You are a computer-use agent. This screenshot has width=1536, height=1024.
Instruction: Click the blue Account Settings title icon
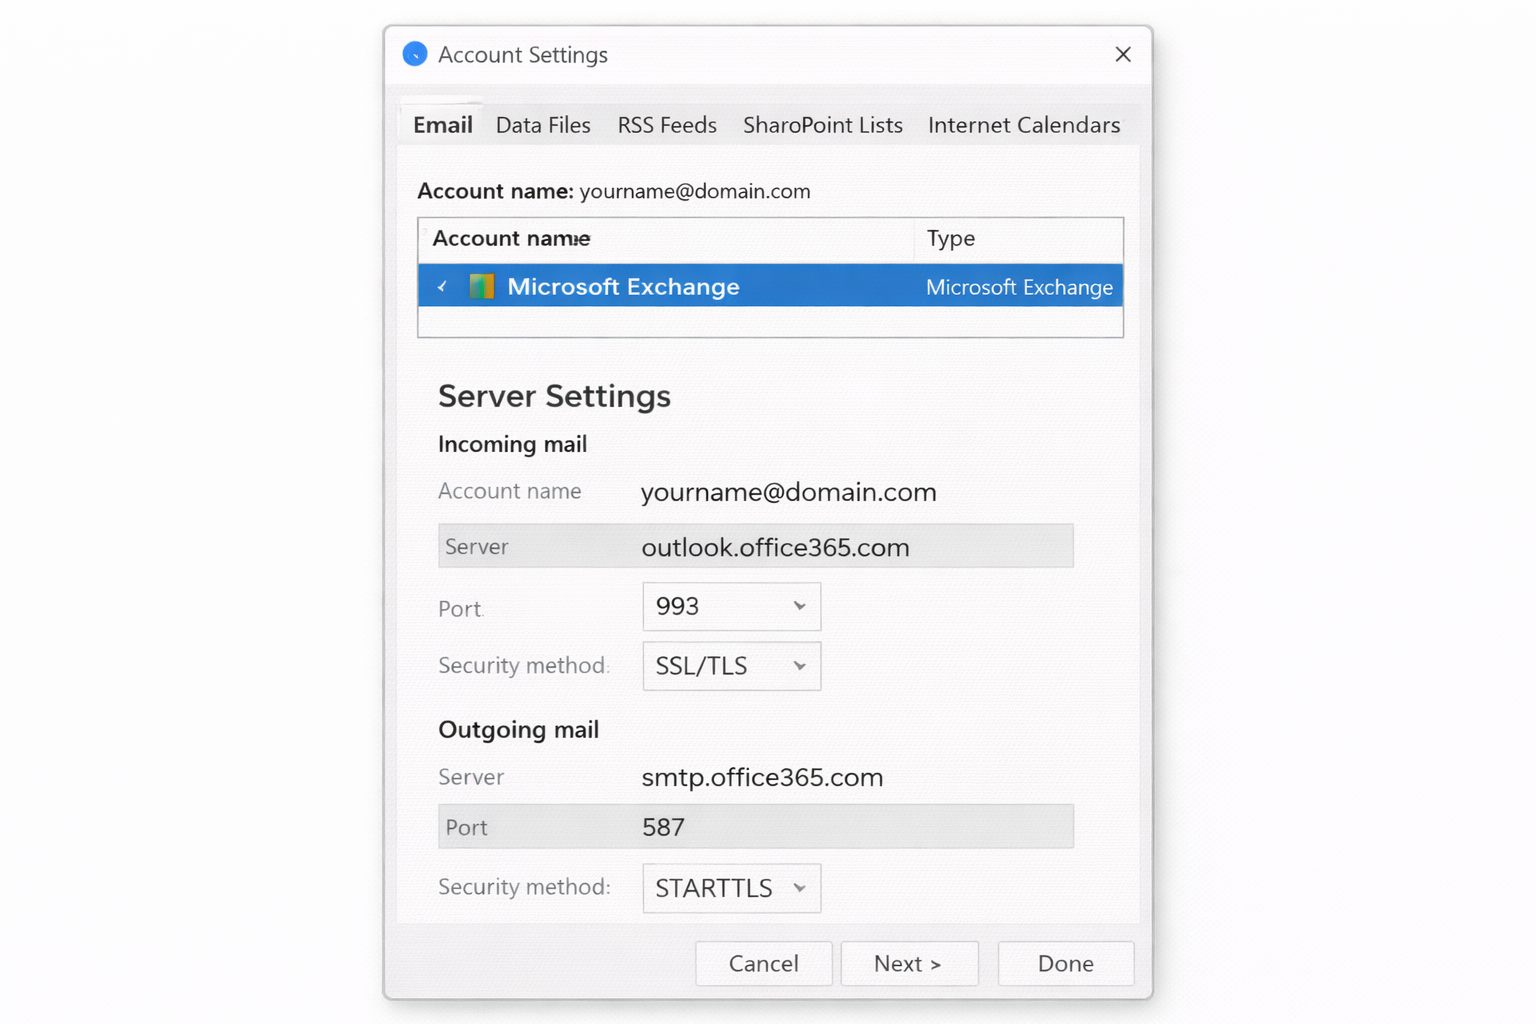415,54
